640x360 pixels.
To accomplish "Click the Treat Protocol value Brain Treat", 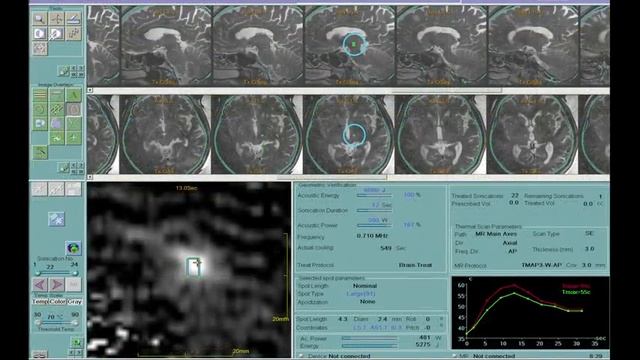I will 415,265.
